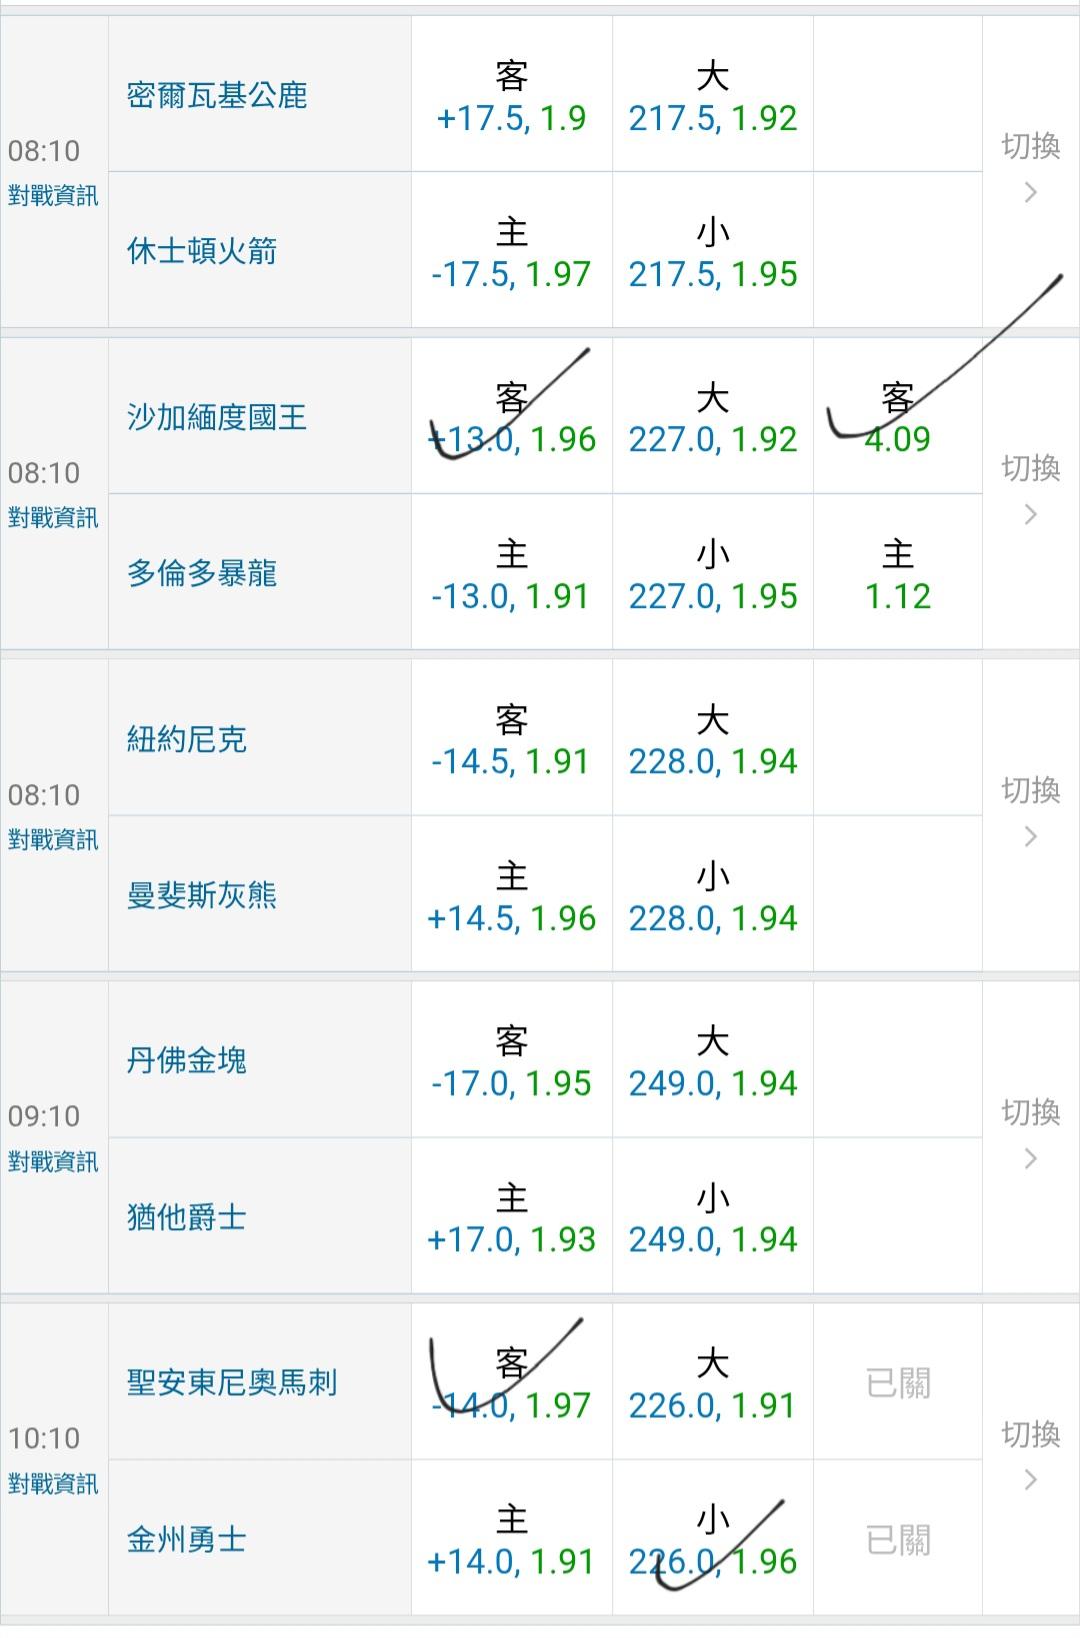The height and width of the screenshot is (1638, 1080).
Task: Select home spread -17.5 at 1.97
Action: (x=511, y=254)
